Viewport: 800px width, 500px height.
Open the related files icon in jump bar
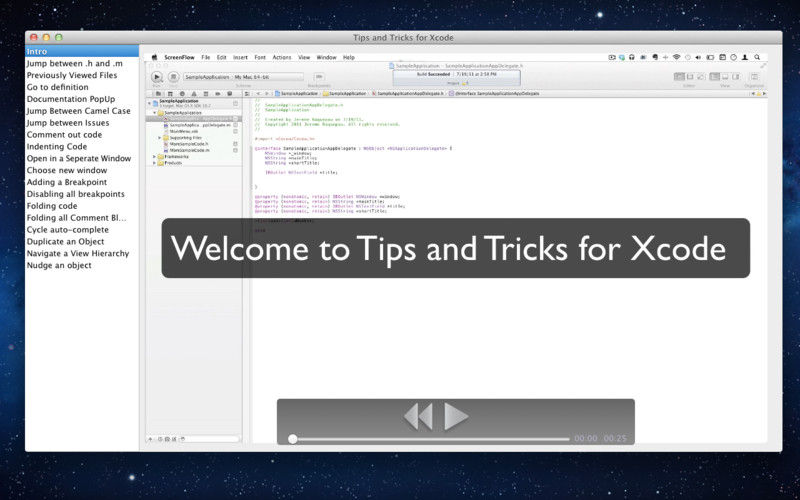coord(247,94)
